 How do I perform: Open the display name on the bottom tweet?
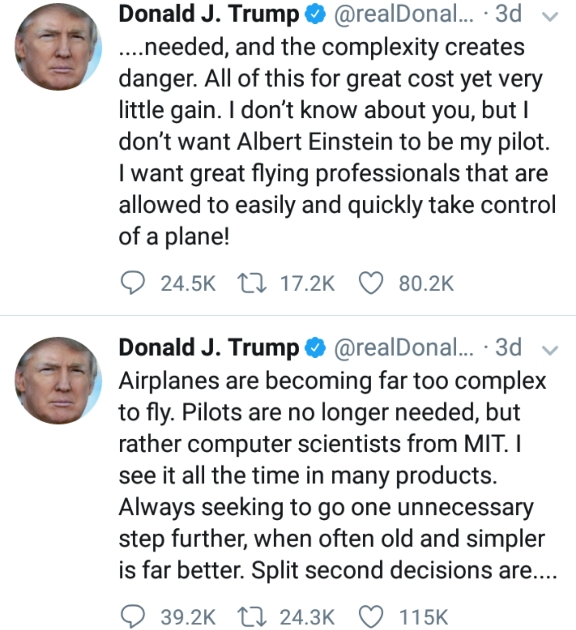click(209, 348)
